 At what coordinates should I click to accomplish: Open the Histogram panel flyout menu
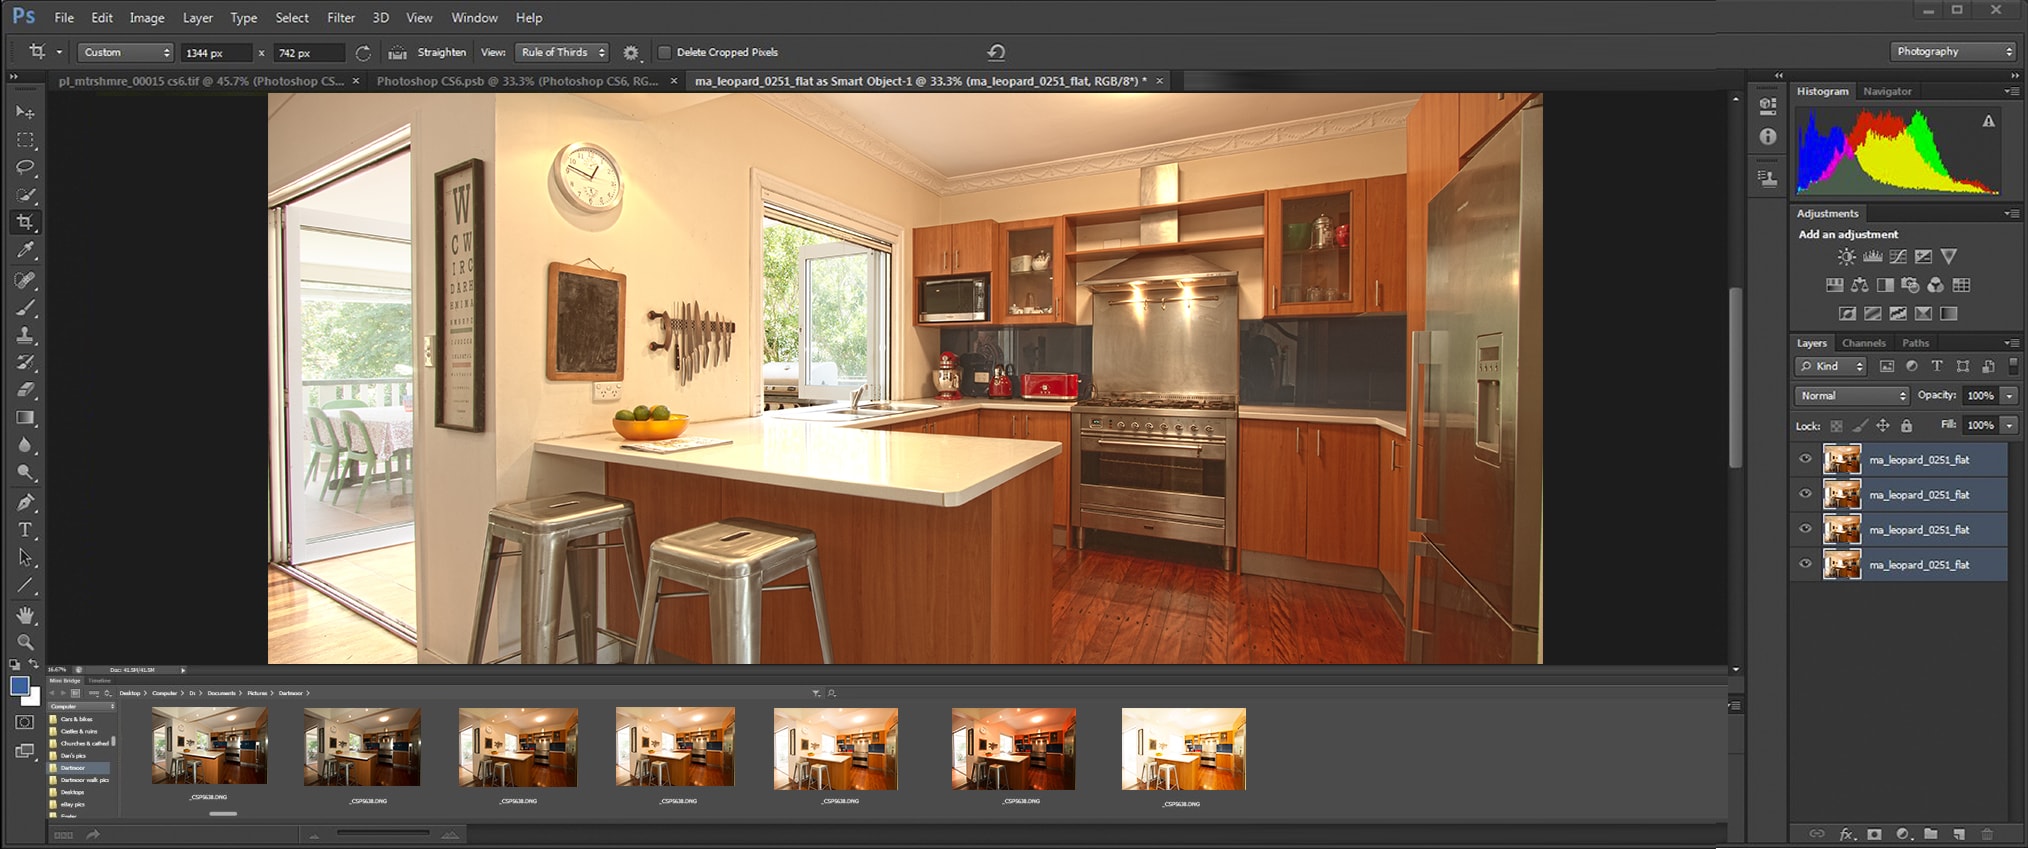(x=2010, y=91)
